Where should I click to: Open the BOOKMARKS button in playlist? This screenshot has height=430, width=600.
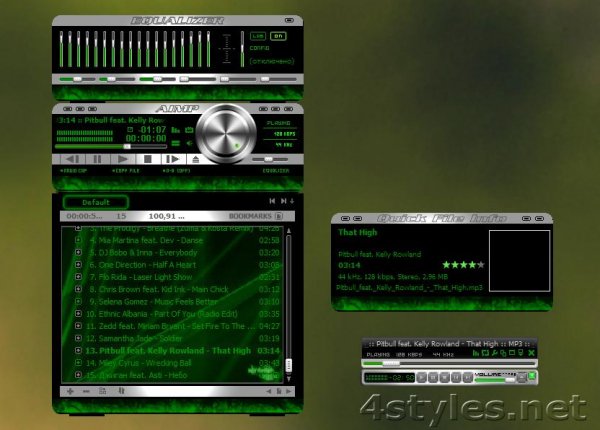pos(250,216)
